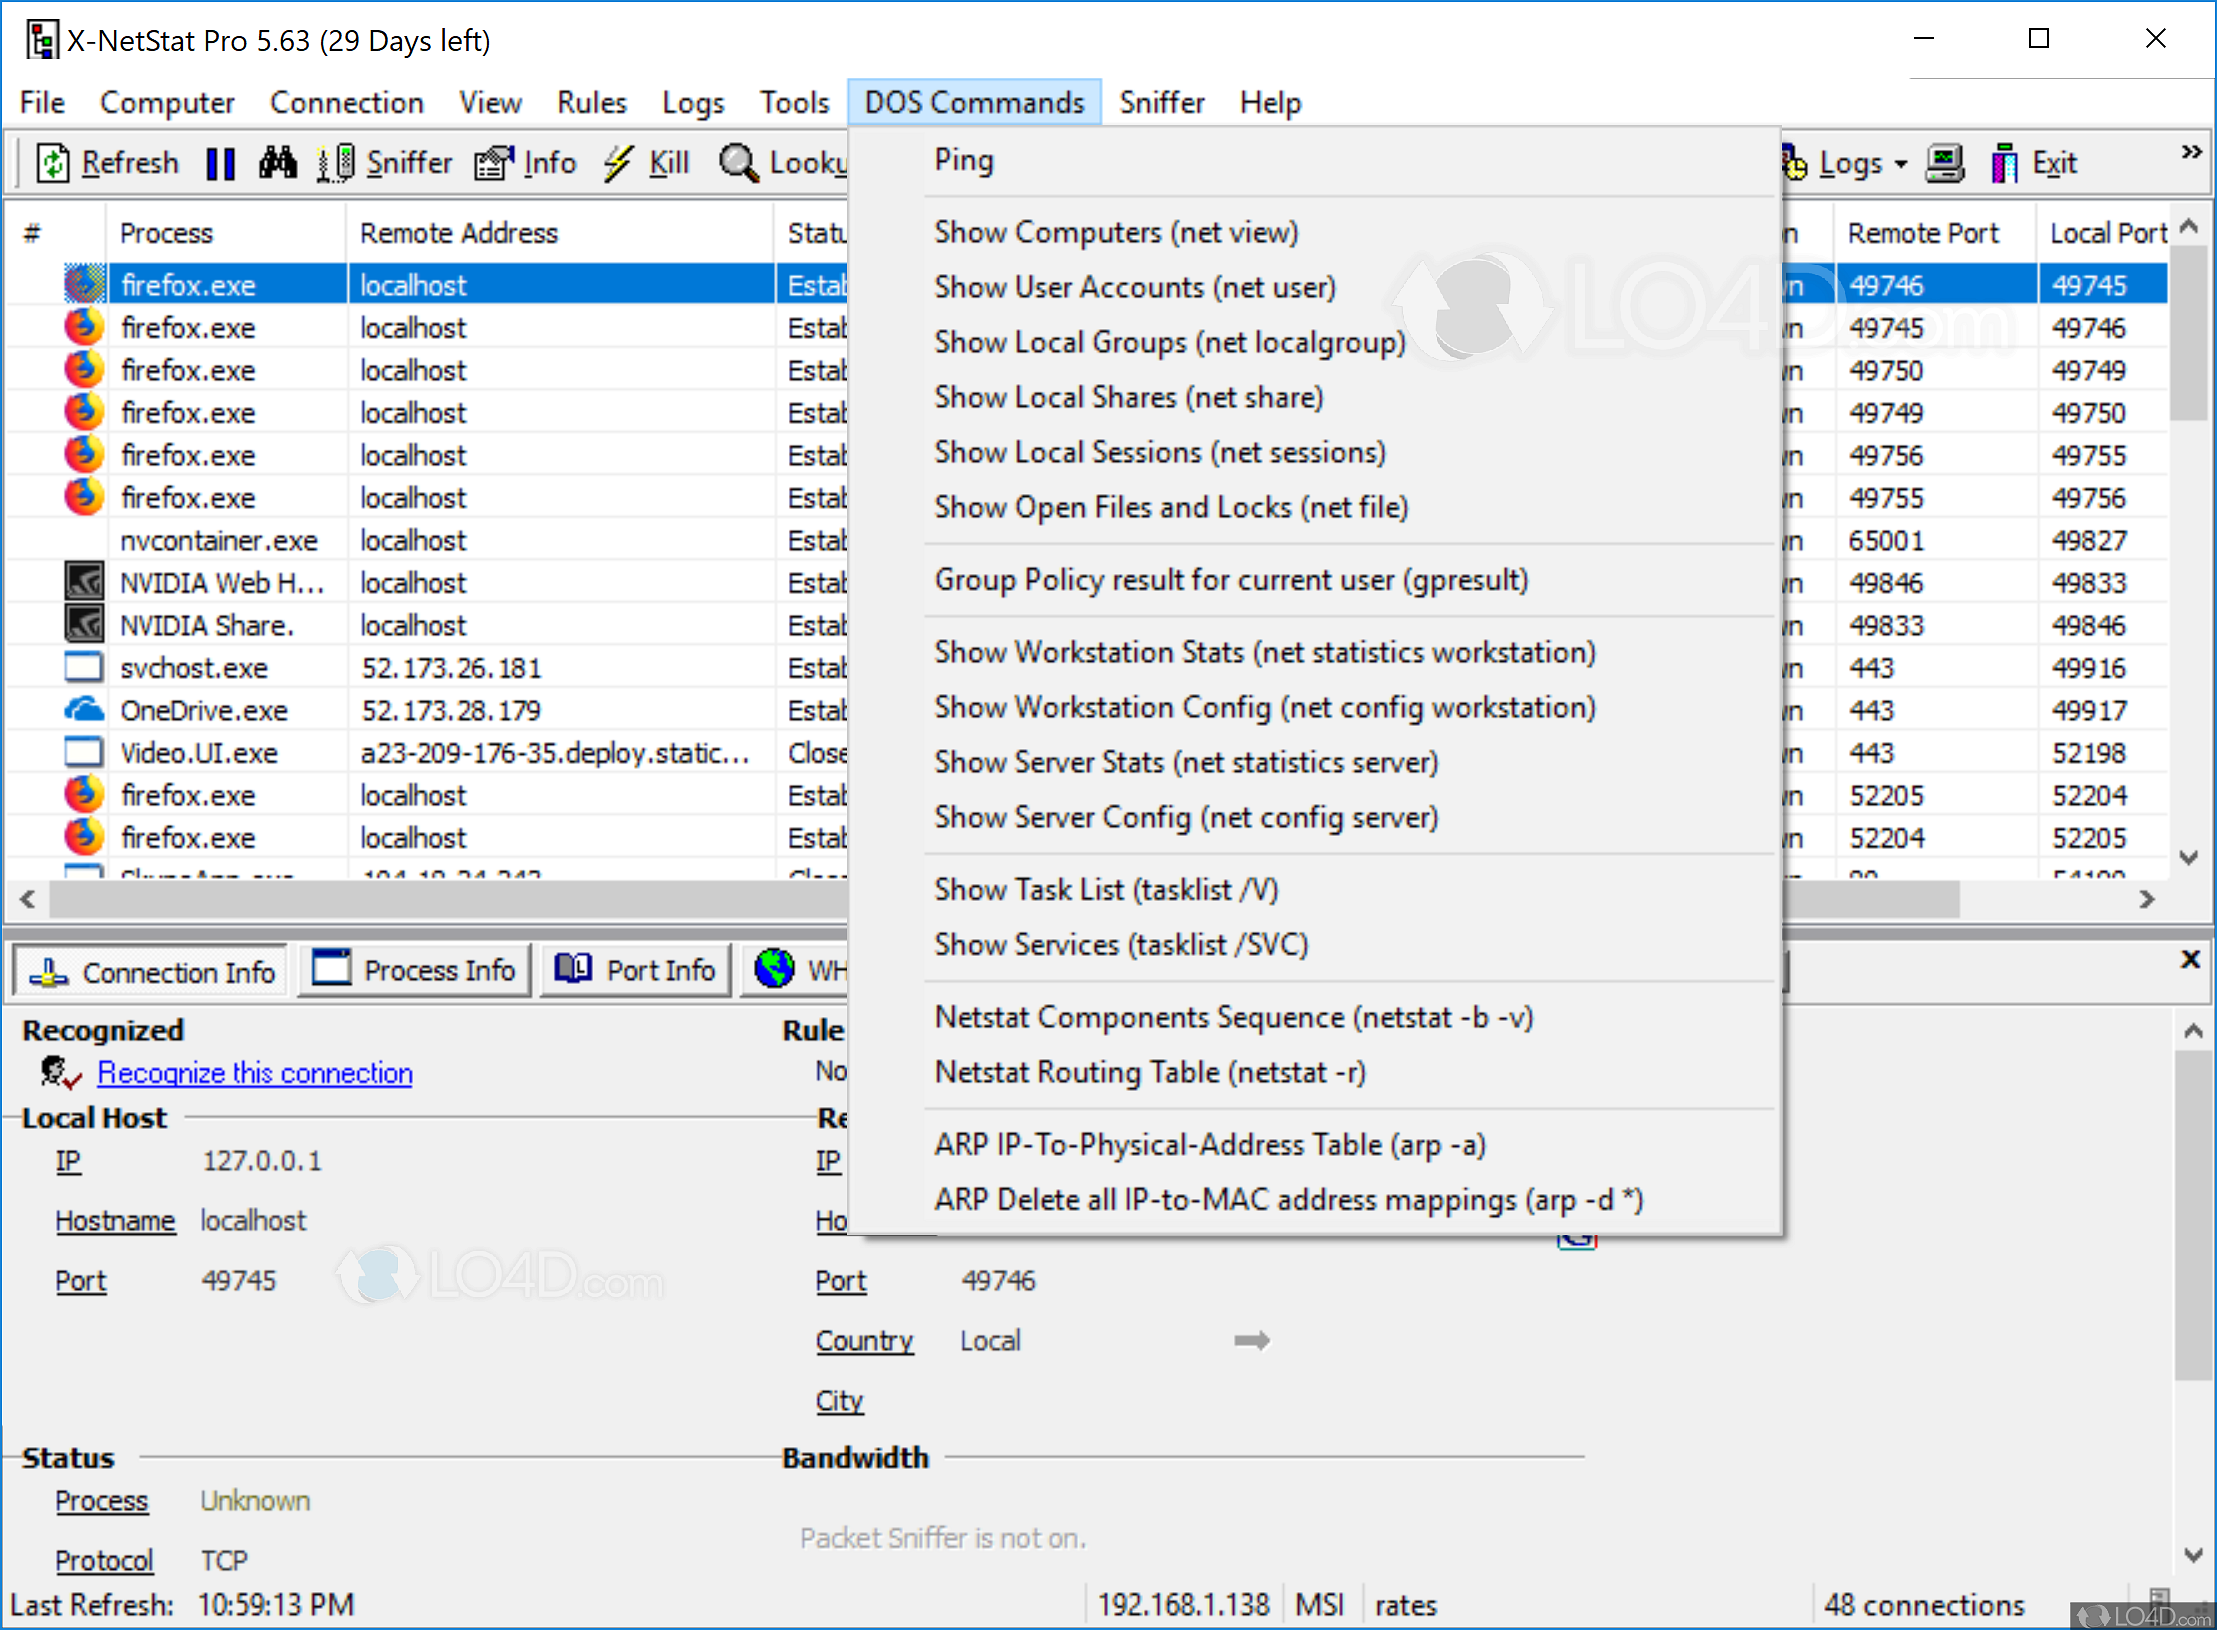Viewport: 2217px width, 1630px height.
Task: Kill connection using lightning icon
Action: (x=619, y=163)
